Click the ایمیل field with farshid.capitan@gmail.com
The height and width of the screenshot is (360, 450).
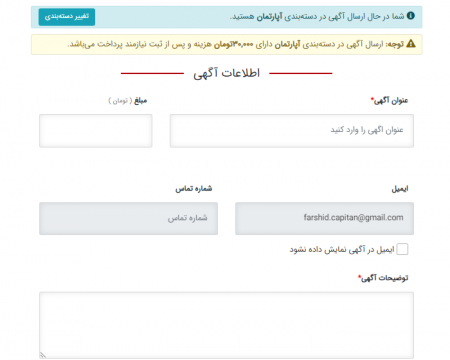[x=324, y=218]
